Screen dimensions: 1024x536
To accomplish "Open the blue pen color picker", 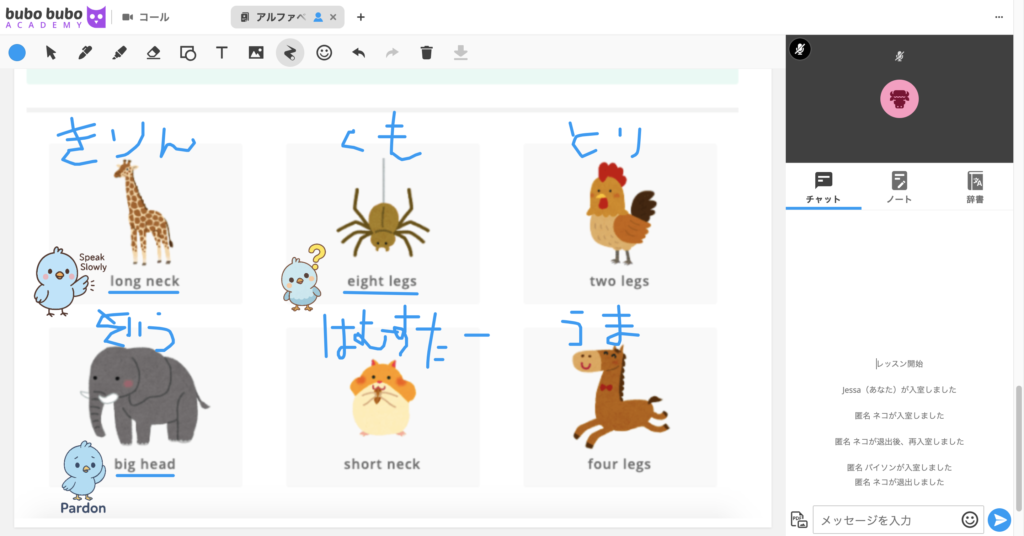I will pyautogui.click(x=17, y=53).
